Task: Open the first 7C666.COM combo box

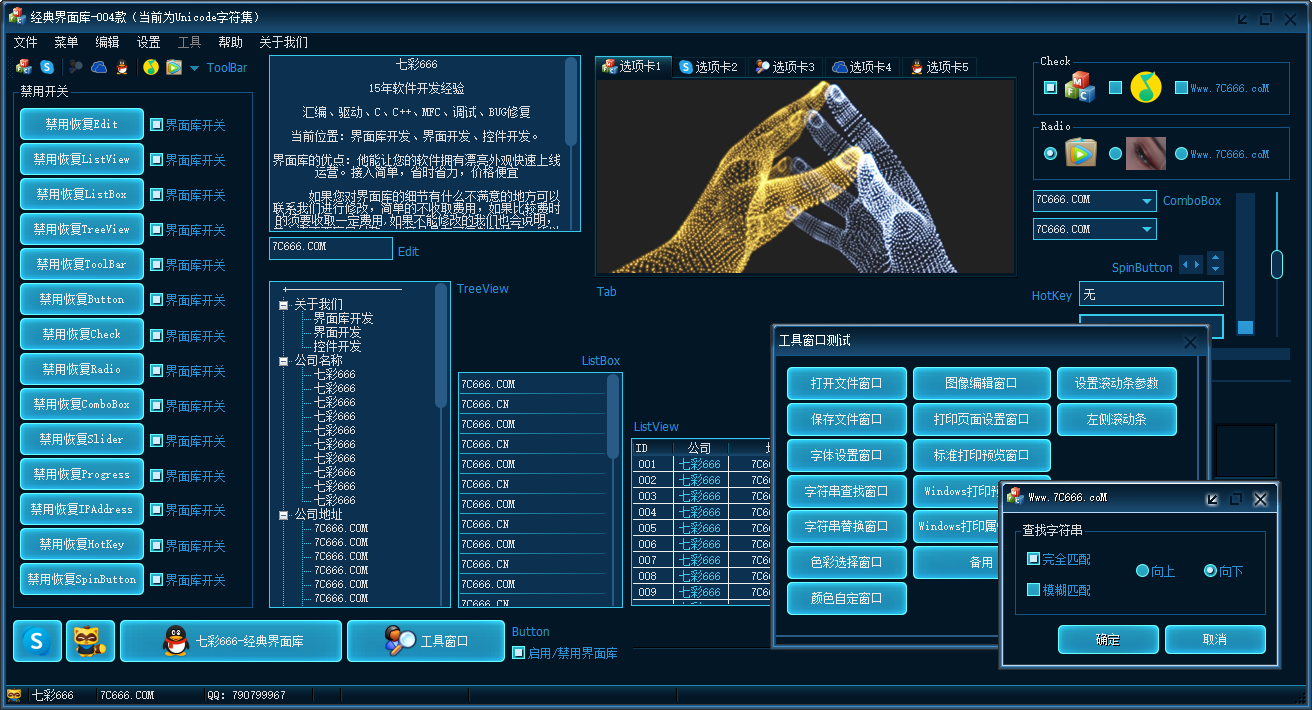Action: point(1146,201)
